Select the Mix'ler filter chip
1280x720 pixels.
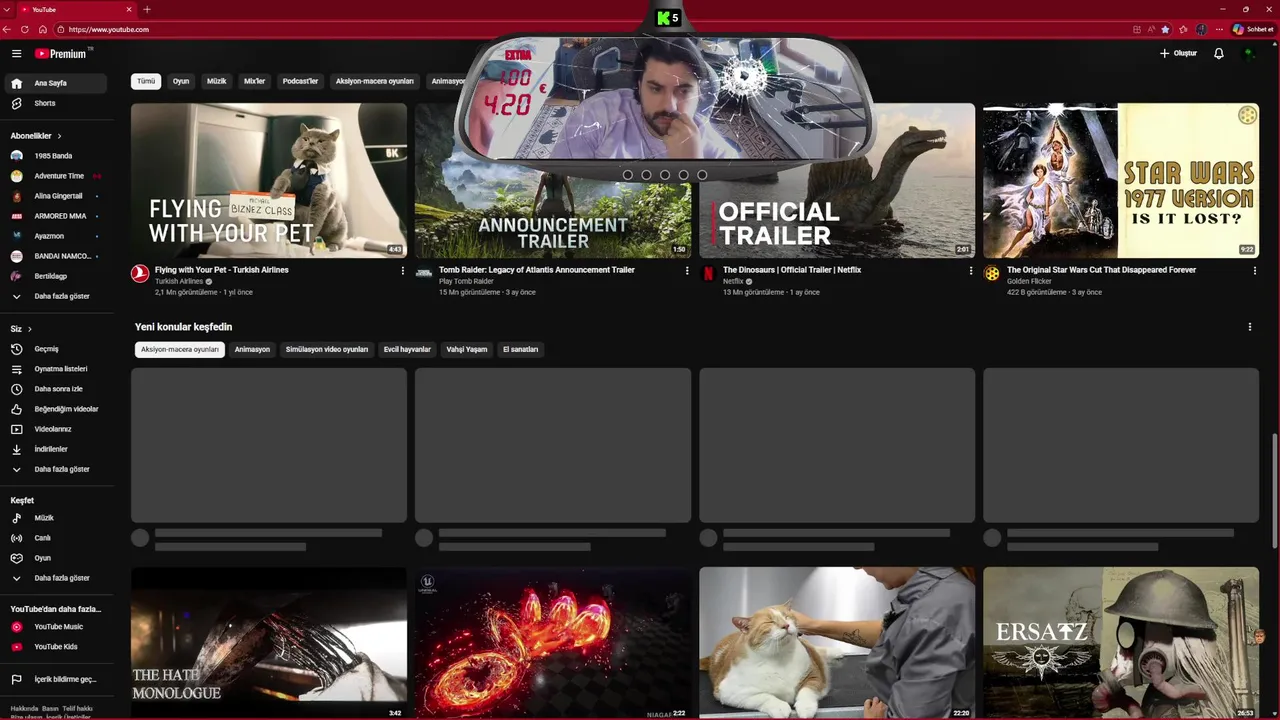255,81
